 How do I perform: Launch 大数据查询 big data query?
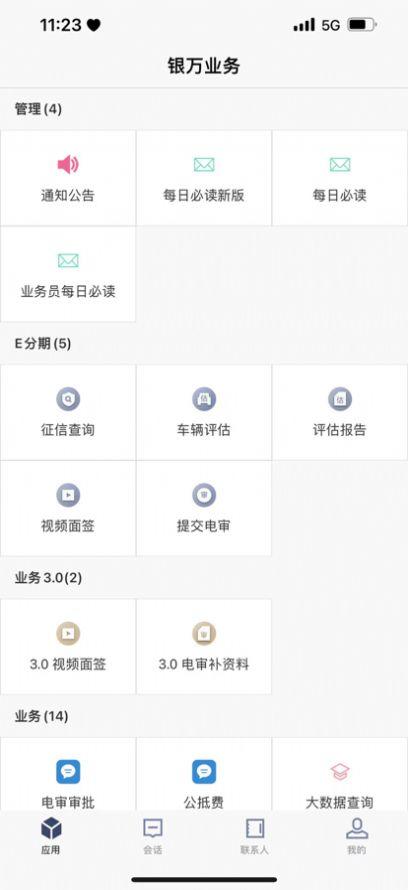coord(340,774)
